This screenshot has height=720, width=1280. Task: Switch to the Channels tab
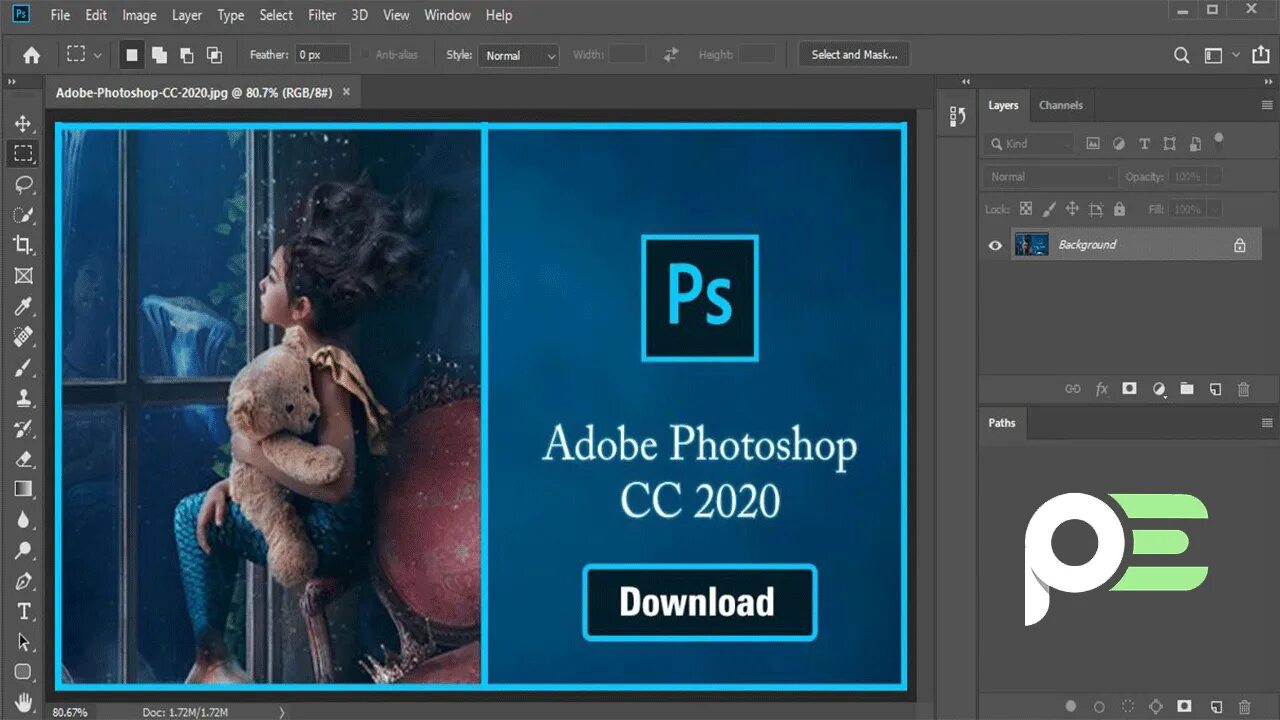[x=1060, y=105]
